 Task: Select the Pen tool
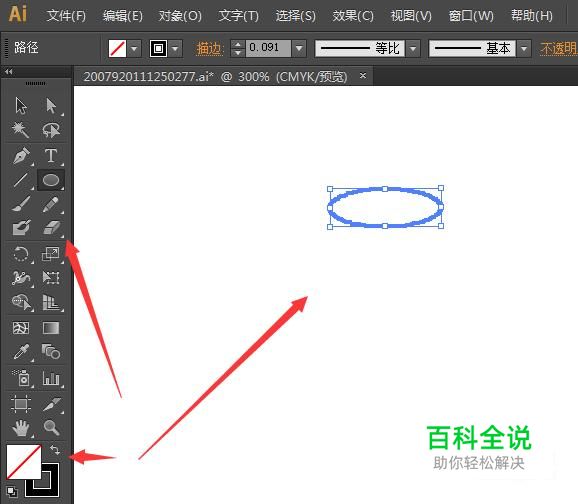pyautogui.click(x=21, y=156)
